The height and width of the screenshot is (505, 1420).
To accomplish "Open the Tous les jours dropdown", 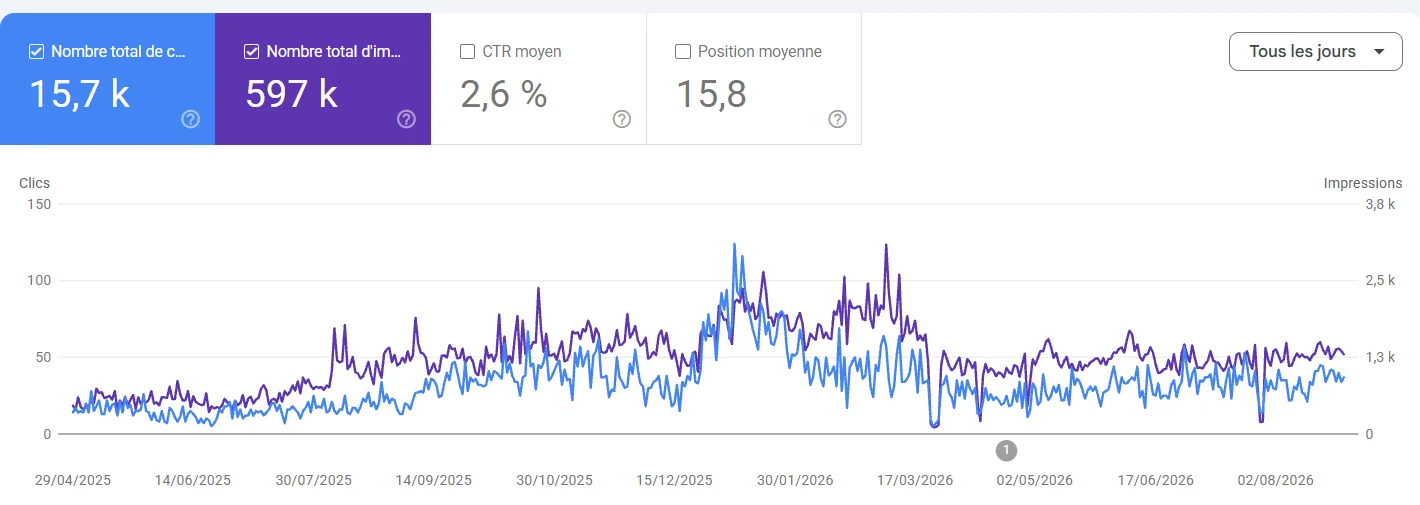I will pos(1316,52).
